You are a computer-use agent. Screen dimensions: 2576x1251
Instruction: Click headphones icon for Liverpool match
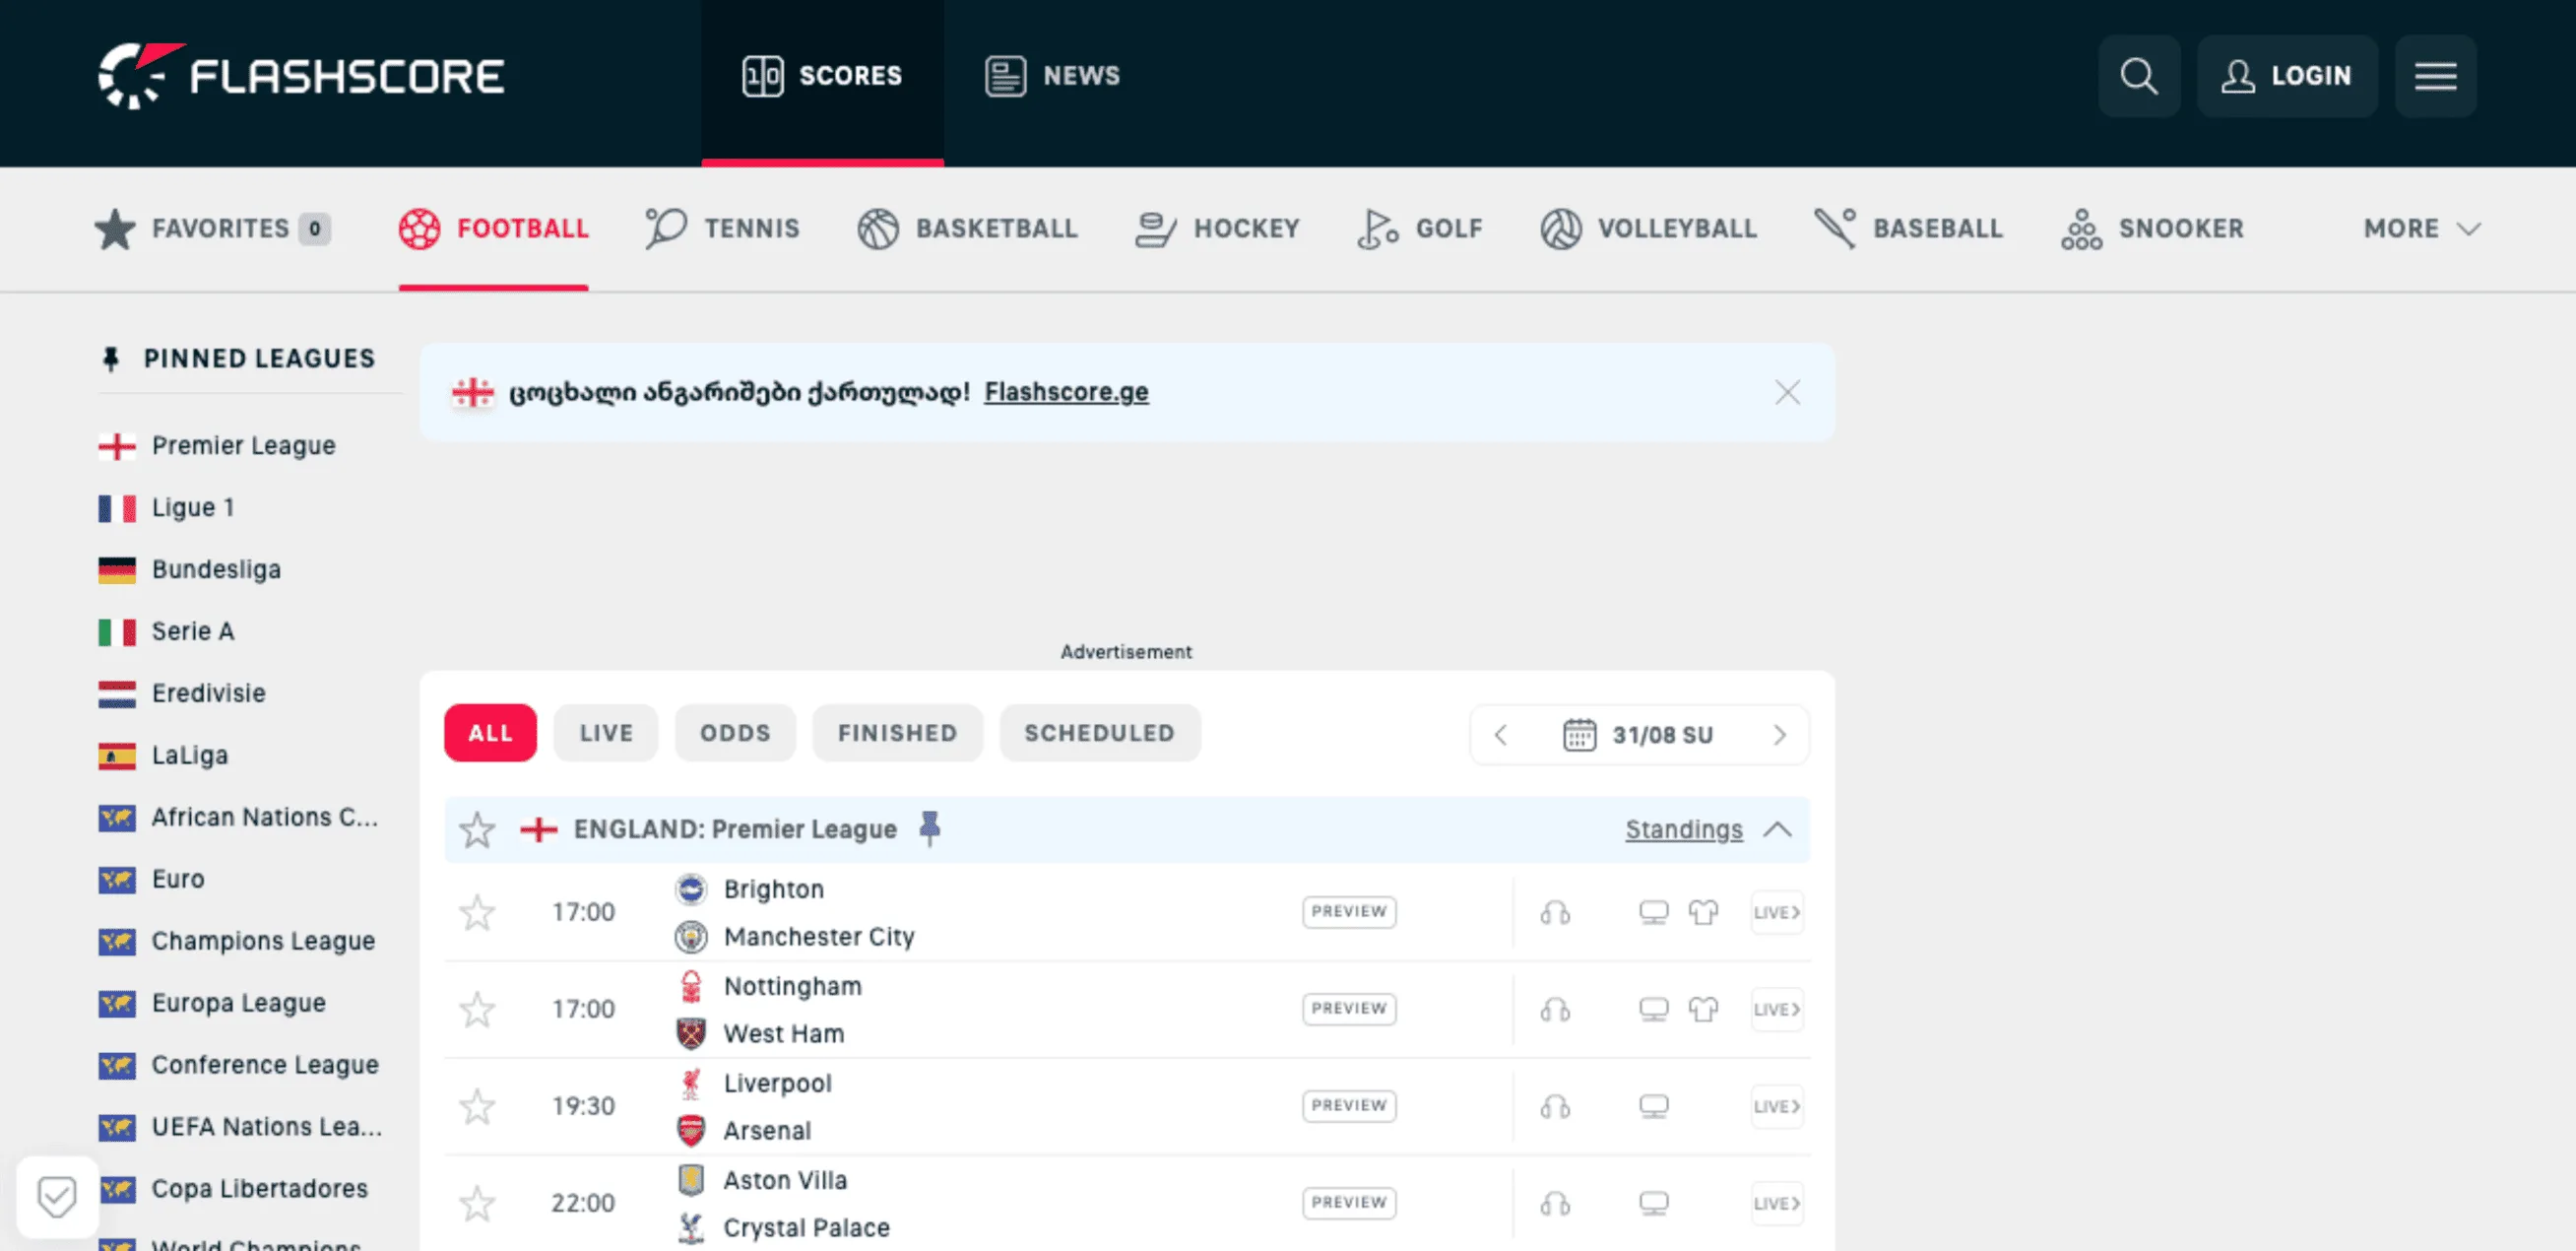1555,1106
